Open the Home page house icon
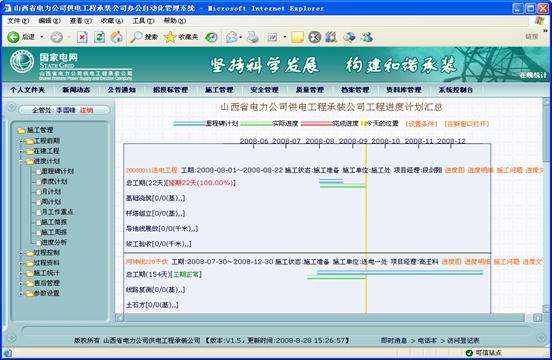The width and height of the screenshot is (552, 360). coord(117,37)
